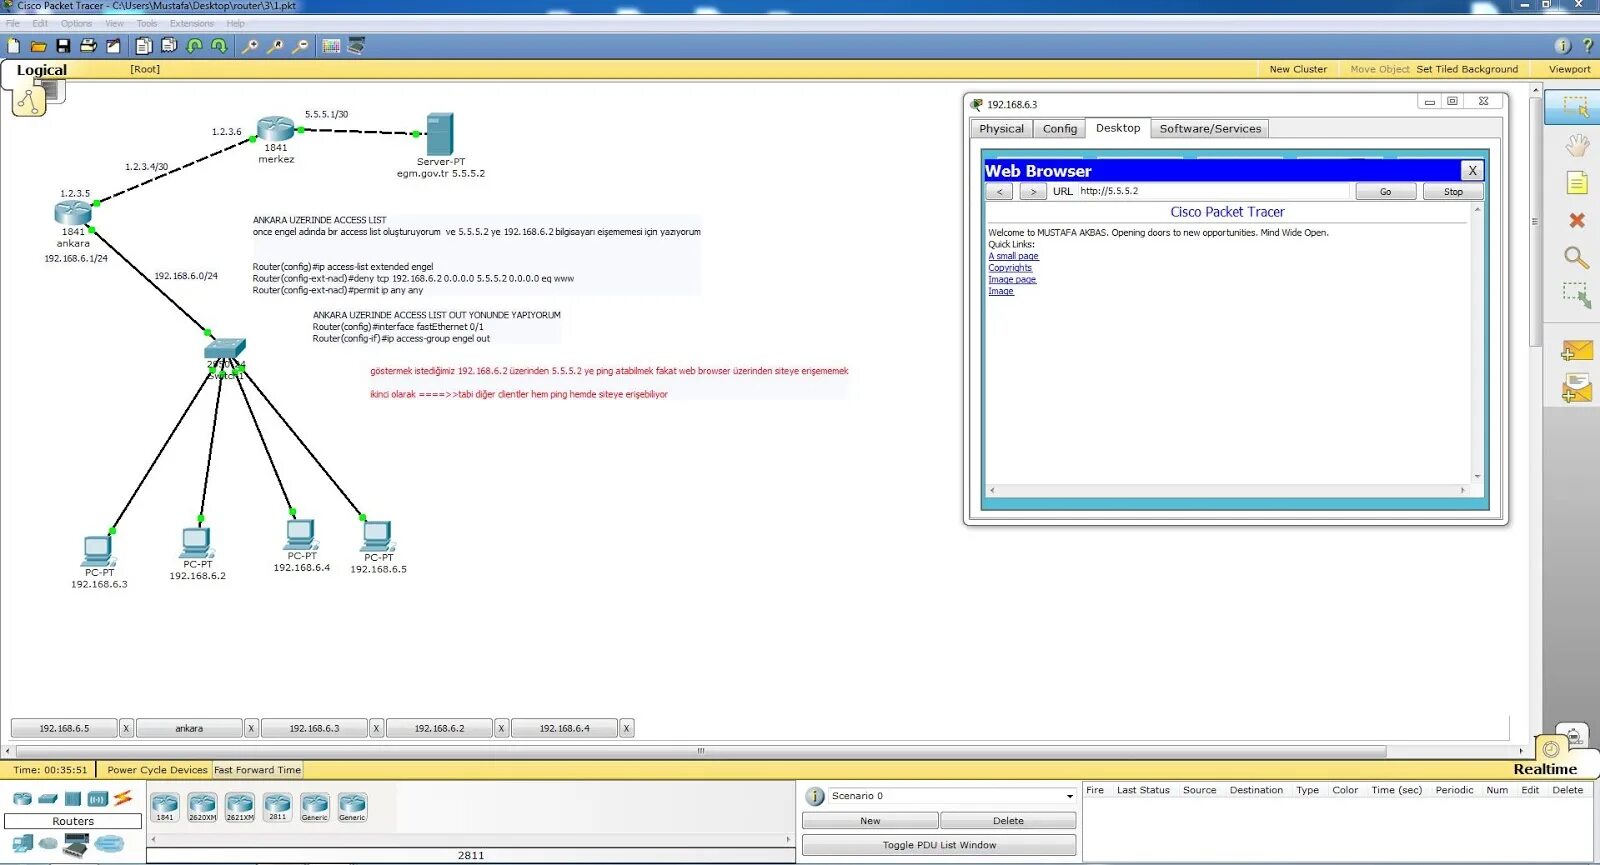
Task: Pick the 2811 router model
Action: [277, 806]
